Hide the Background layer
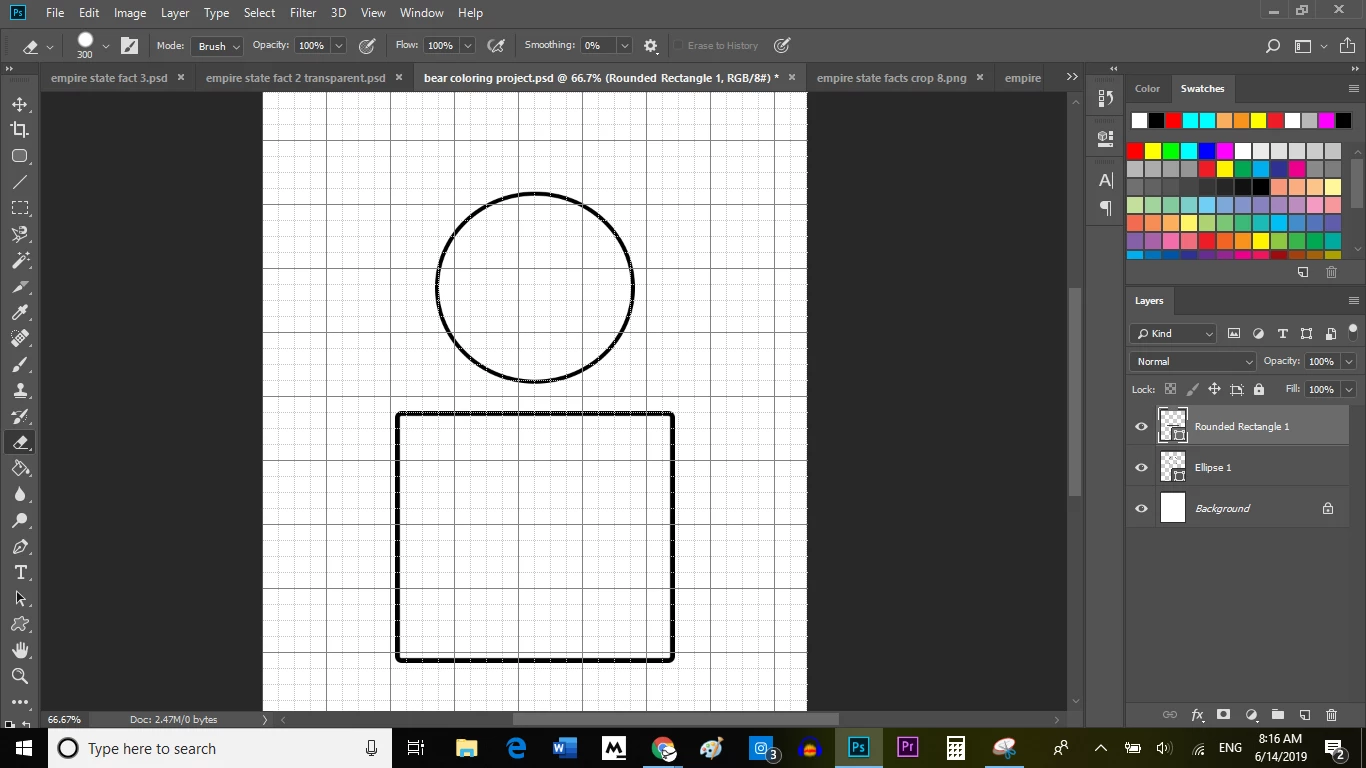This screenshot has width=1366, height=768. [x=1141, y=509]
